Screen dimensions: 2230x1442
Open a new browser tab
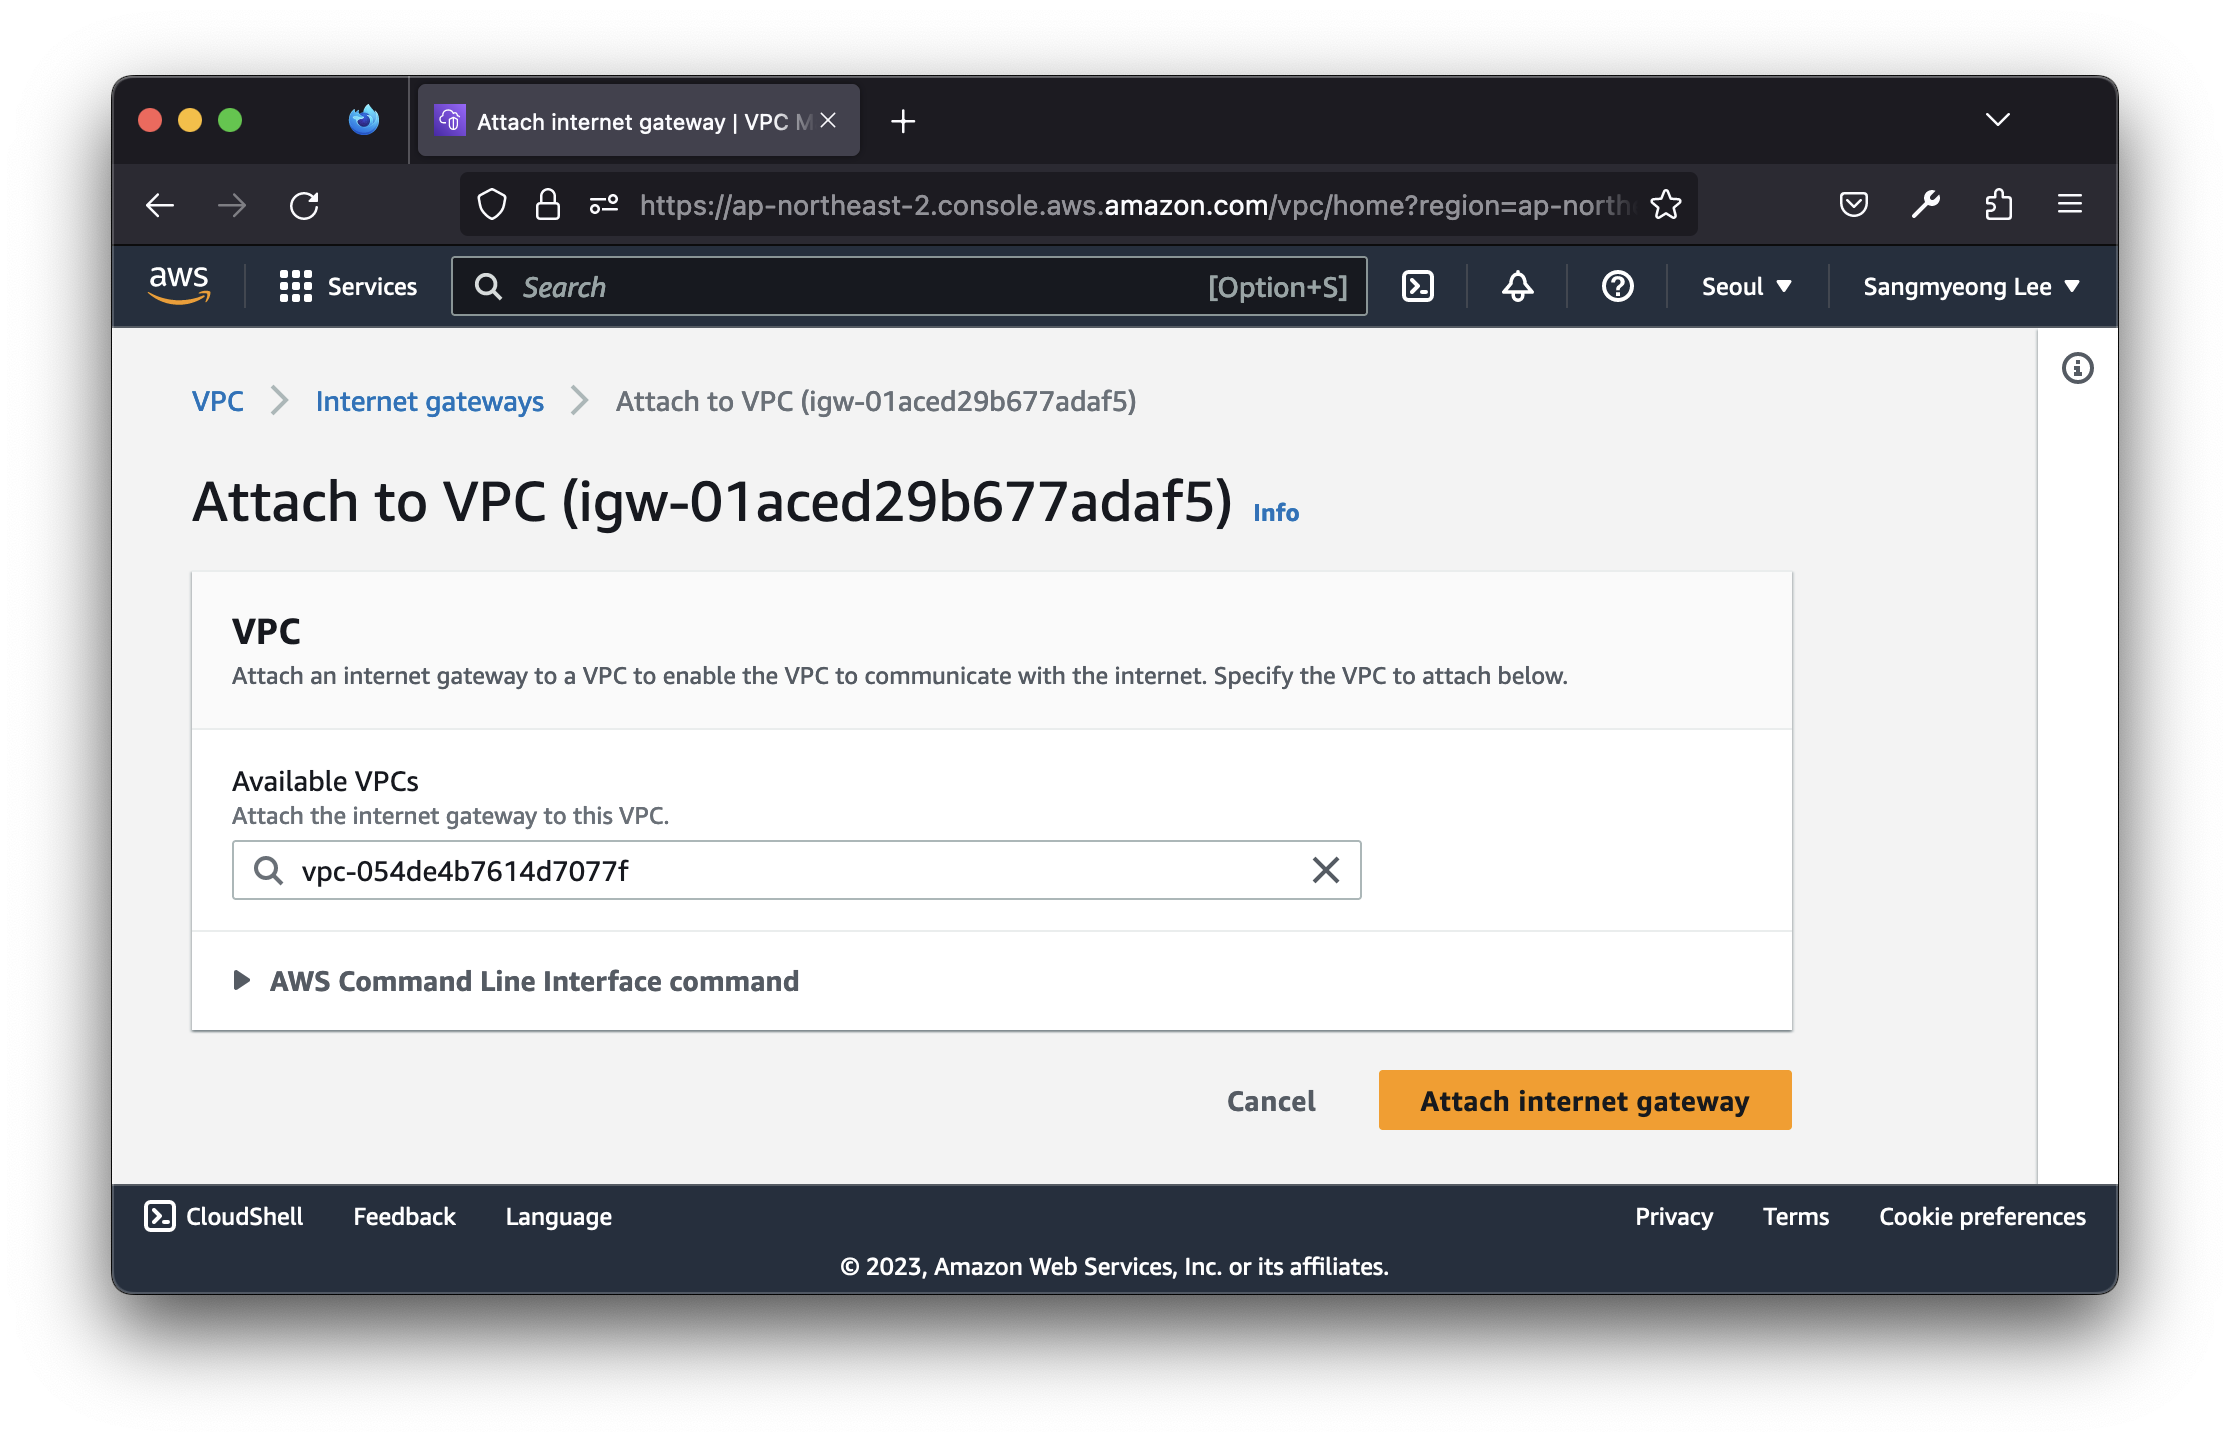902,121
